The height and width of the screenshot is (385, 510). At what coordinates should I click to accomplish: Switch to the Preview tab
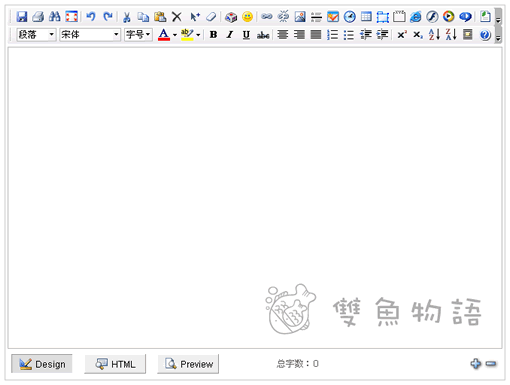click(188, 364)
